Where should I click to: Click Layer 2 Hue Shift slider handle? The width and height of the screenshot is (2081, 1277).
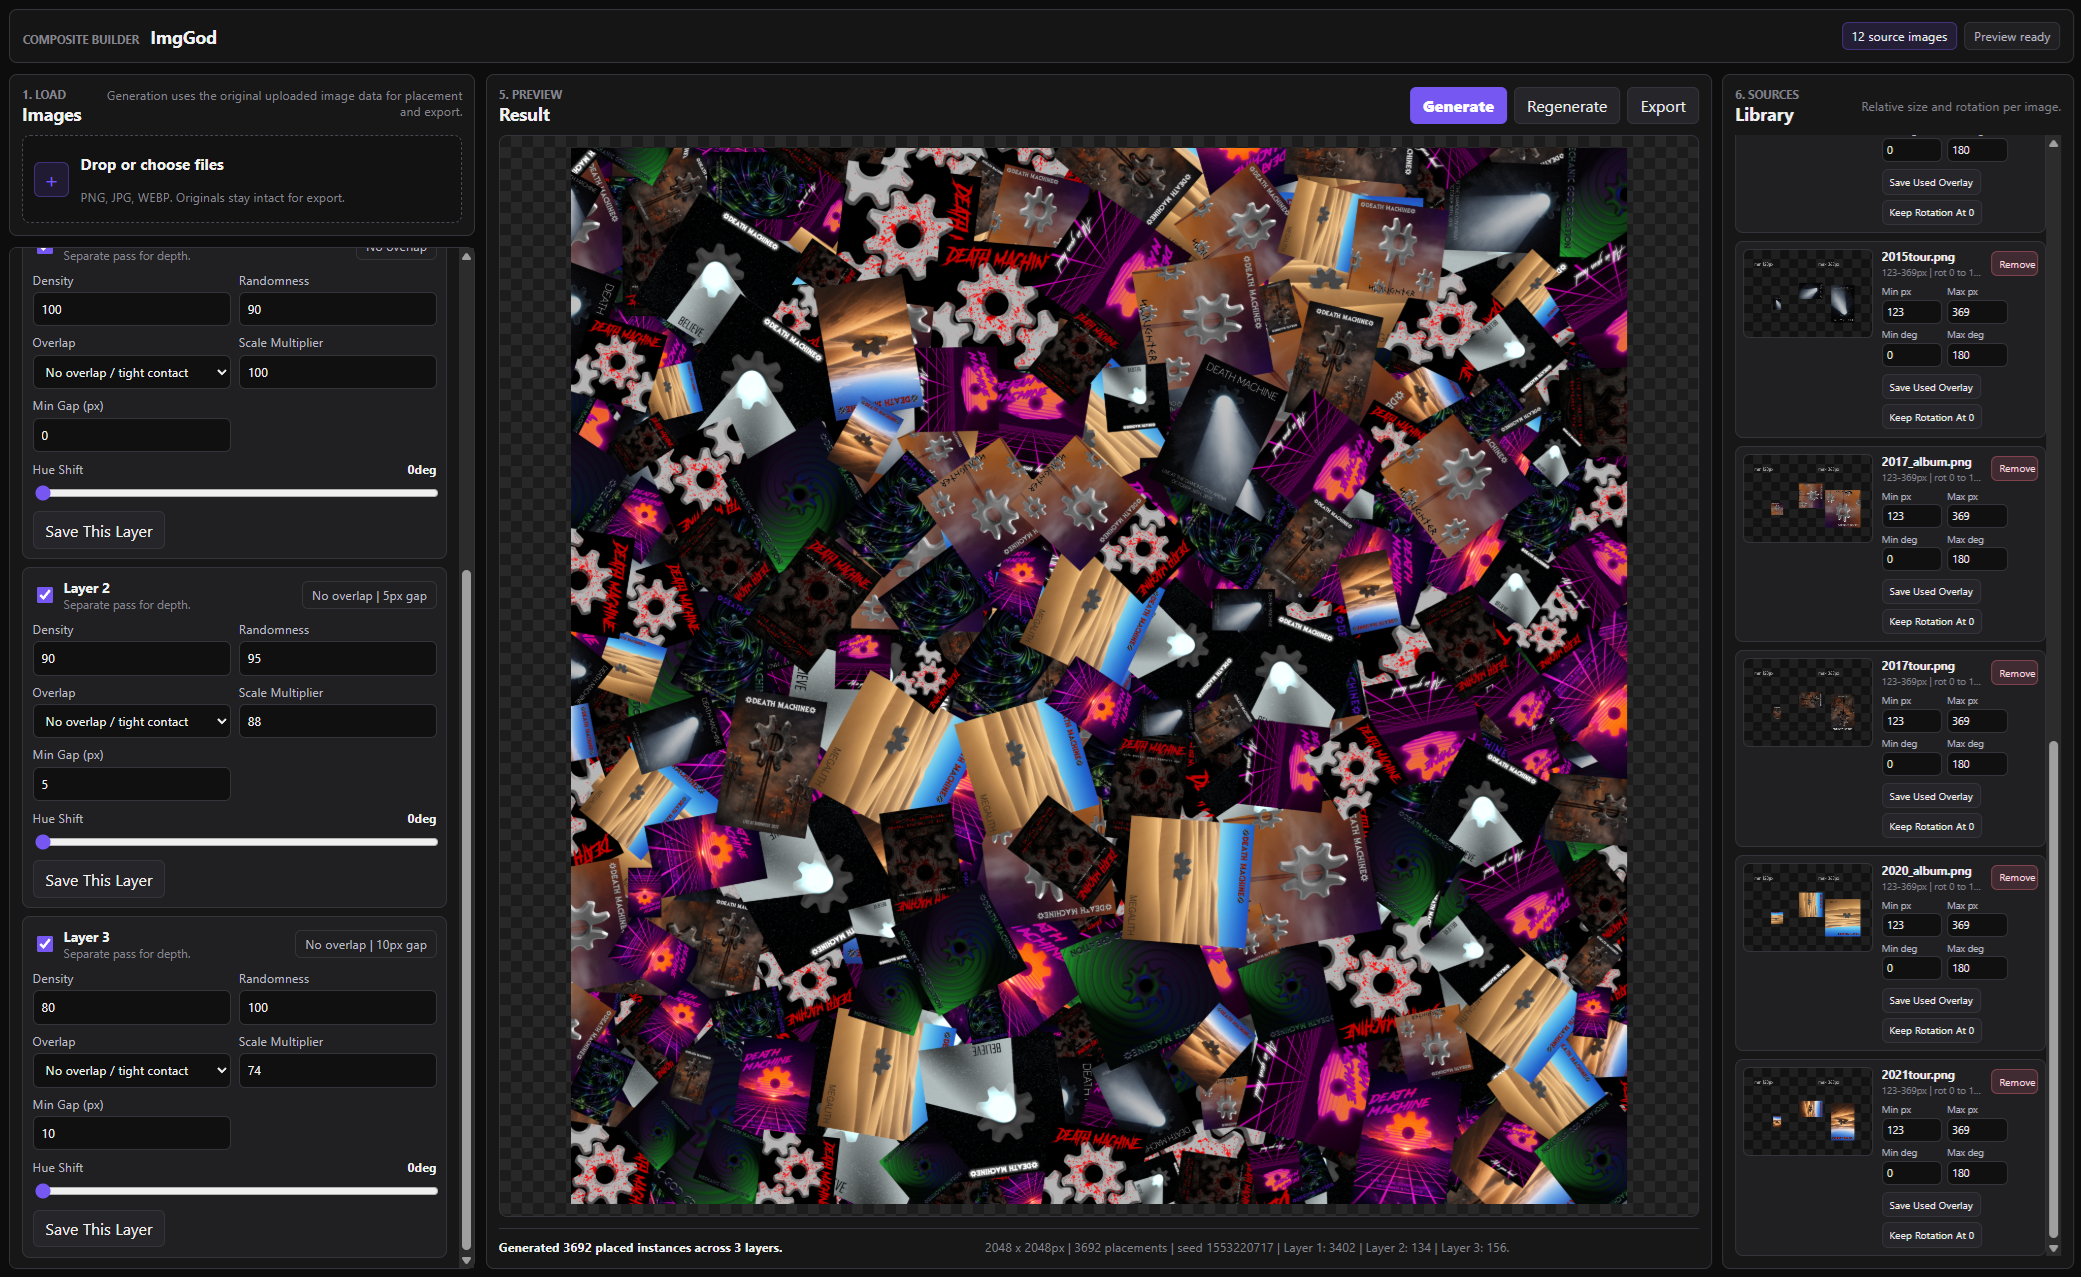point(43,842)
